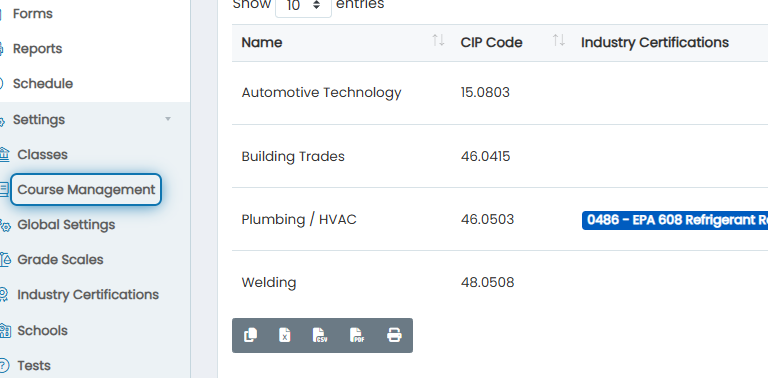Image resolution: width=768 pixels, height=378 pixels.
Task: Select the Plumbing / HVAC row name
Action: (299, 220)
